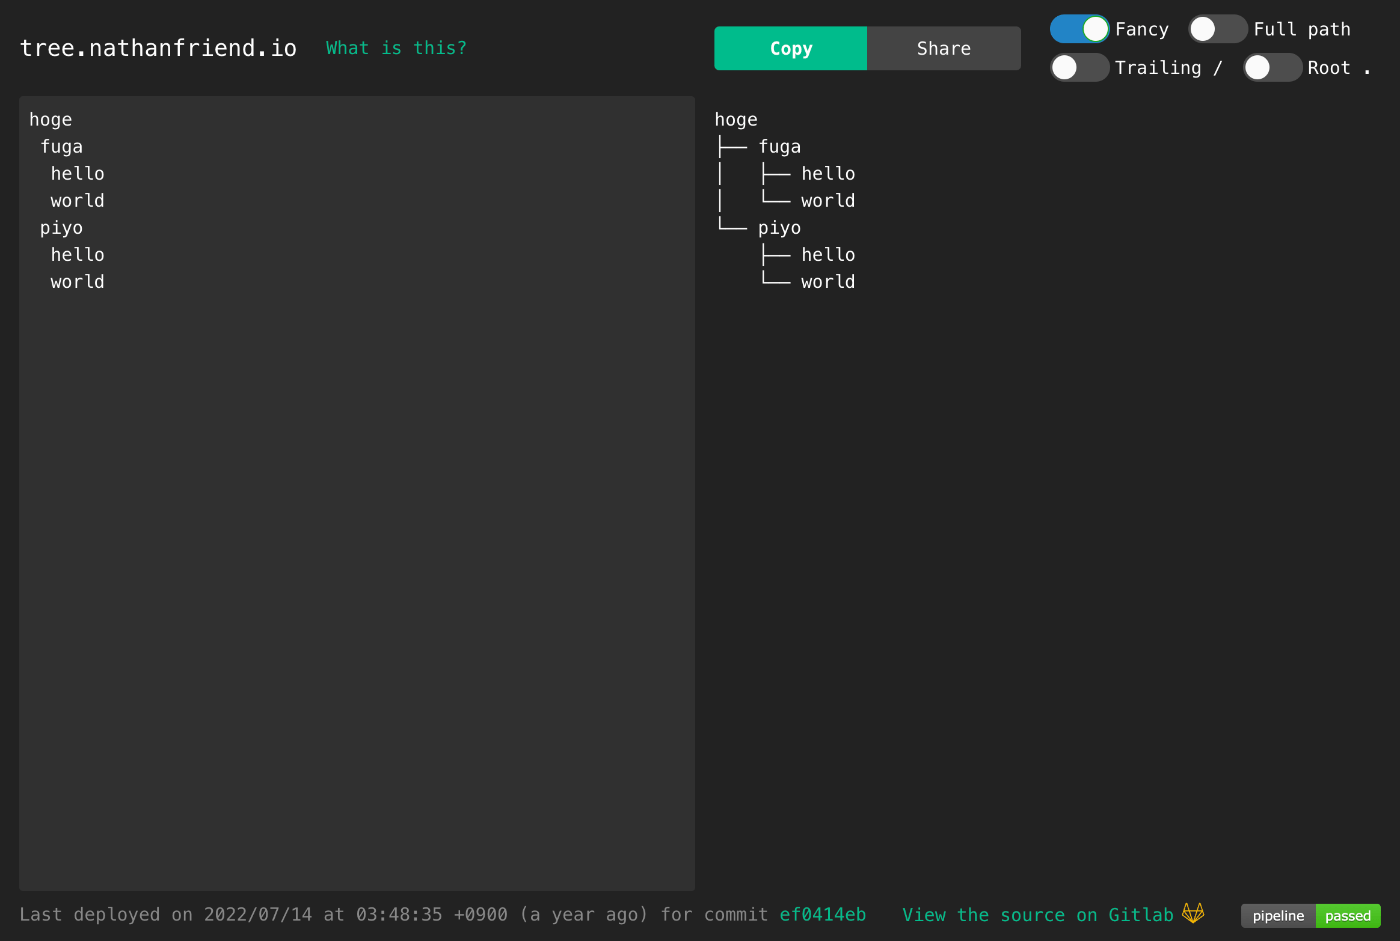Click the tree.nathanfriend.io site title
Image resolution: width=1400 pixels, height=941 pixels.
click(x=158, y=48)
